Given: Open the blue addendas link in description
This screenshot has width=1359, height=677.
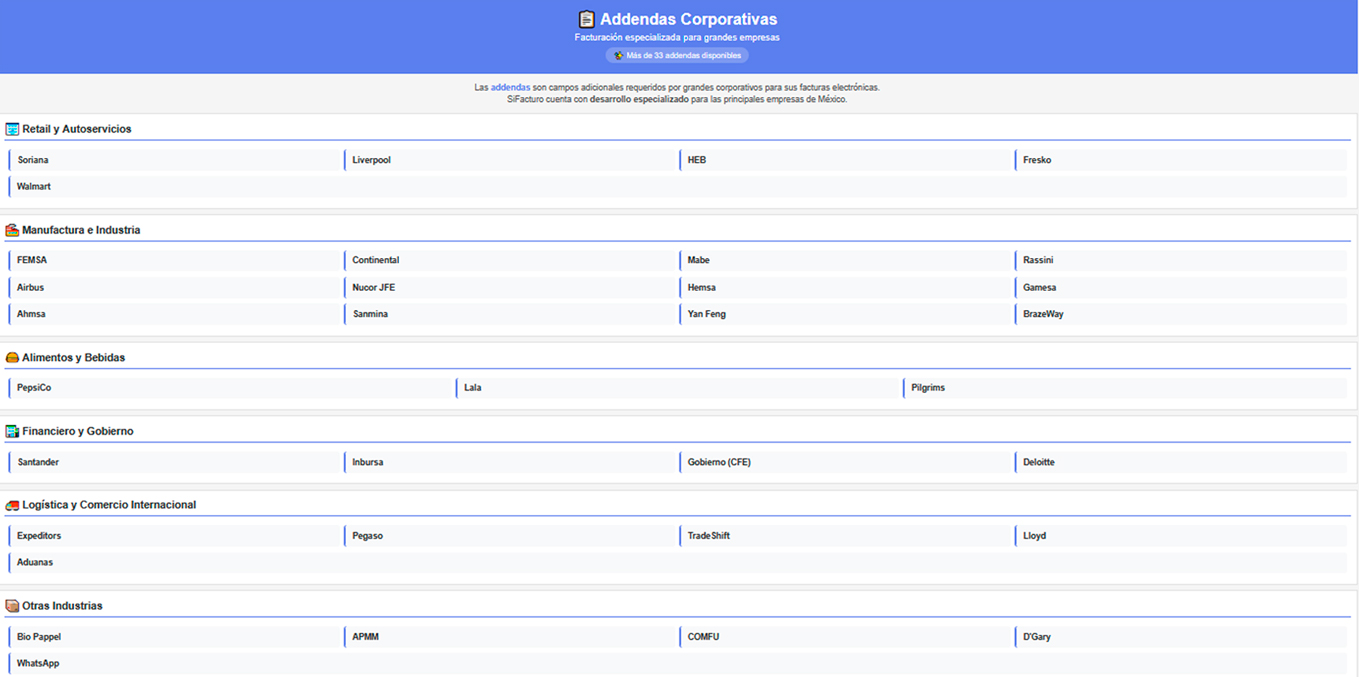Looking at the screenshot, I should pyautogui.click(x=510, y=88).
